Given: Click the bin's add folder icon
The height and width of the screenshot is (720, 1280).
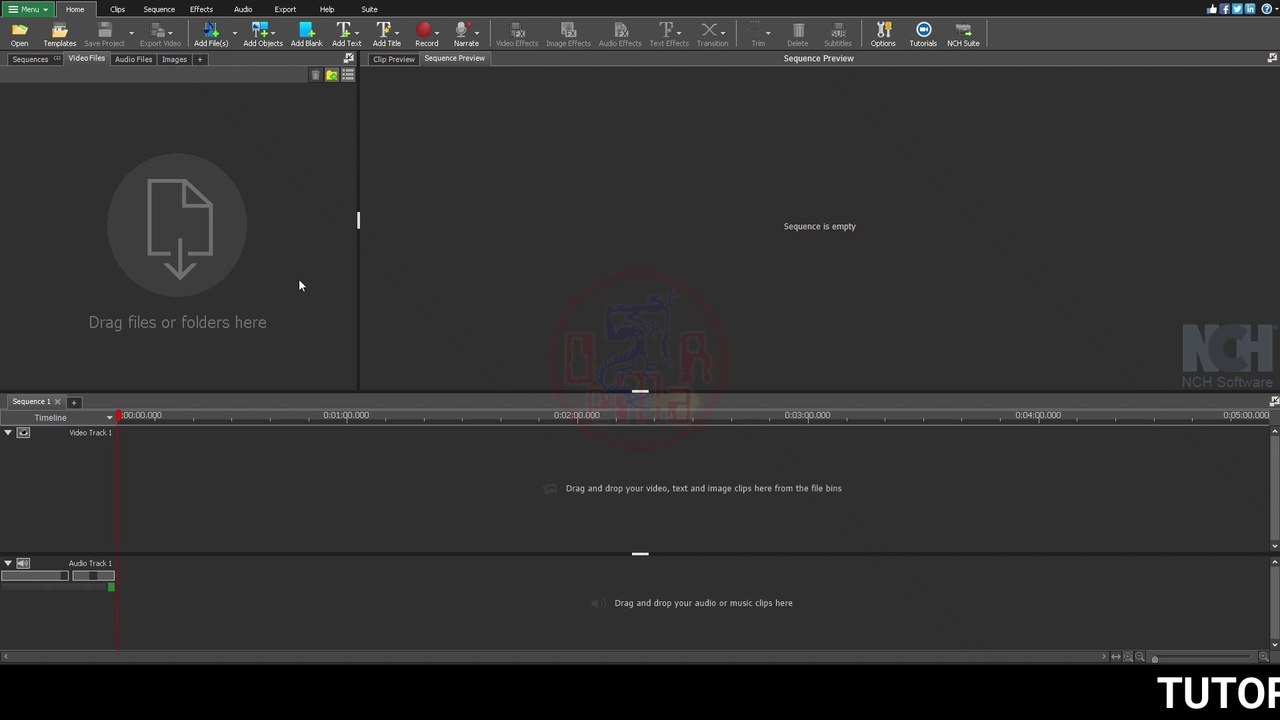Looking at the screenshot, I should 332,75.
